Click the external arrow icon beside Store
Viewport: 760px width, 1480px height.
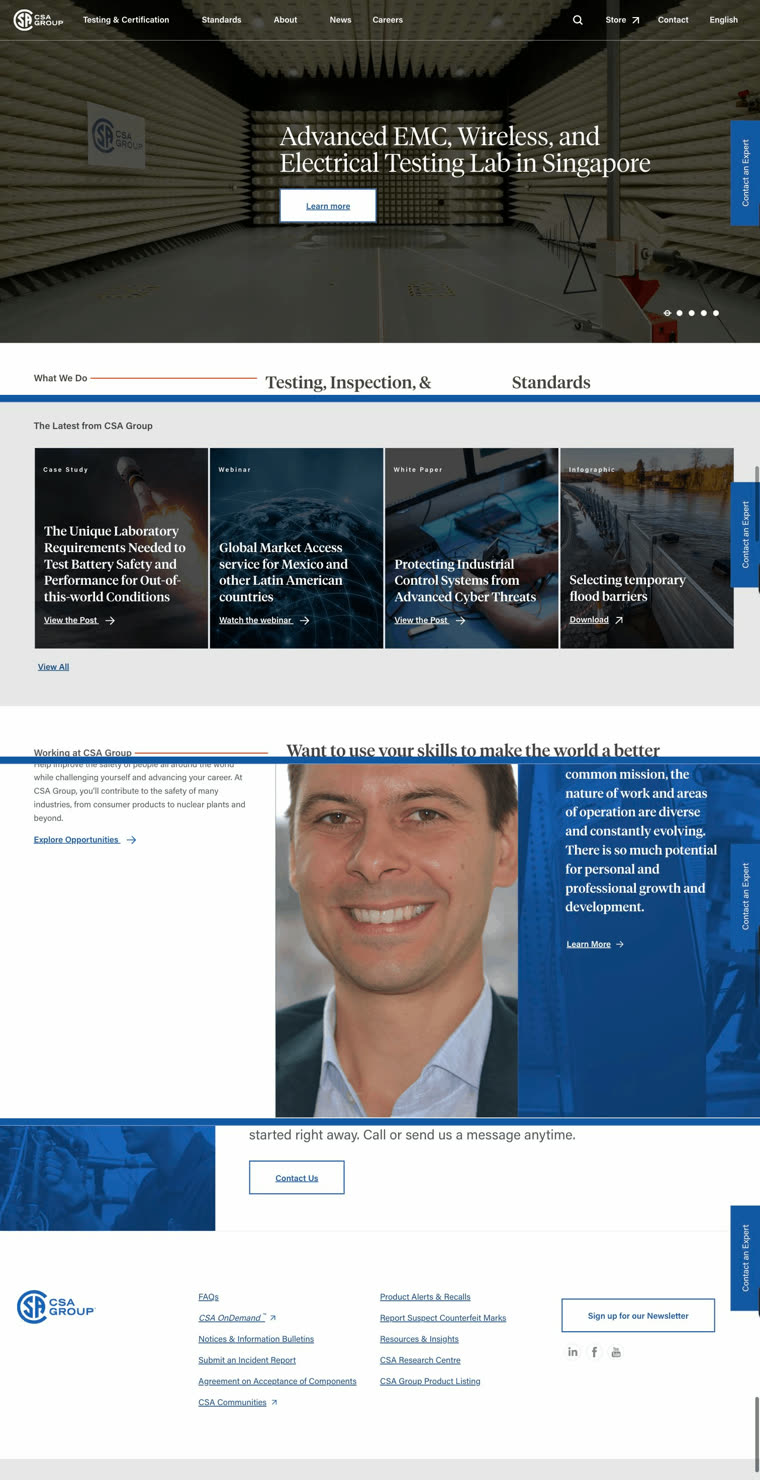point(635,20)
